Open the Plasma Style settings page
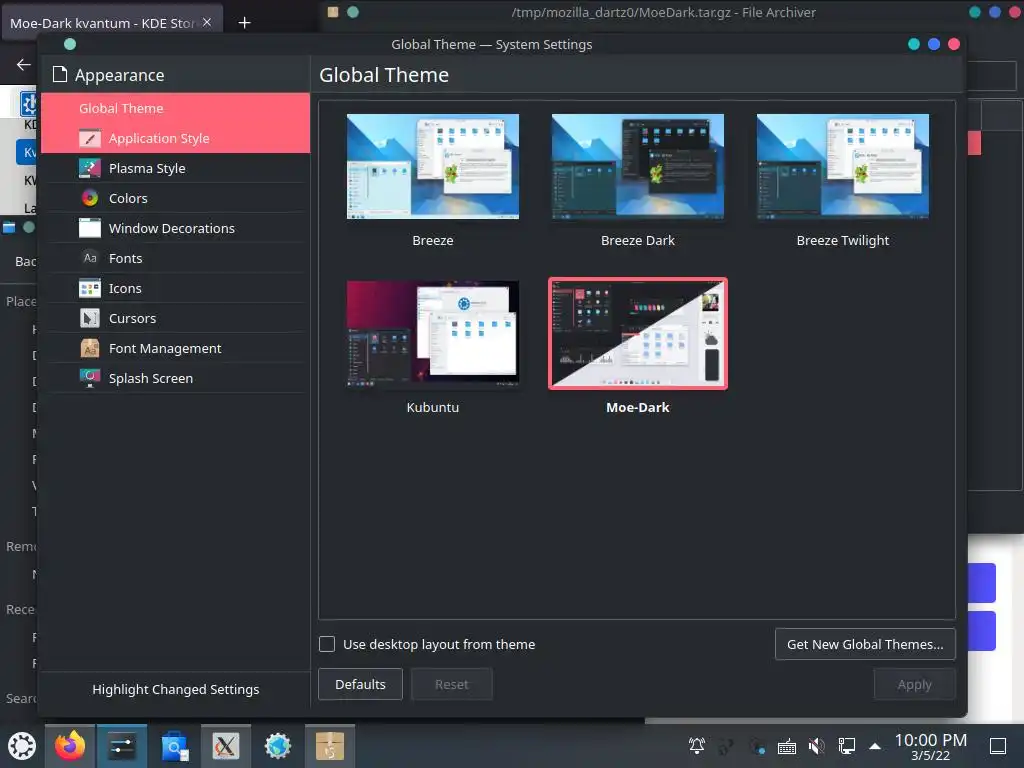Screen dimensions: 1024x768 click(175, 168)
